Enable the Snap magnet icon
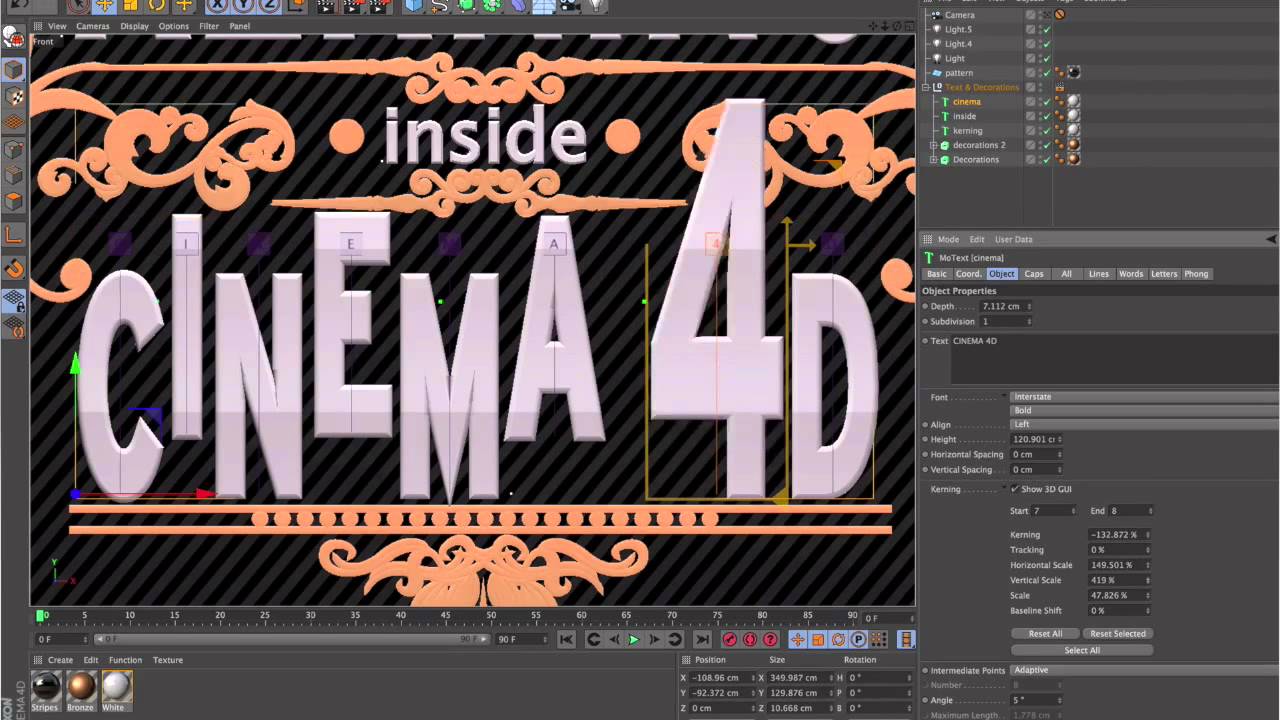This screenshot has width=1280, height=720. click(x=14, y=268)
